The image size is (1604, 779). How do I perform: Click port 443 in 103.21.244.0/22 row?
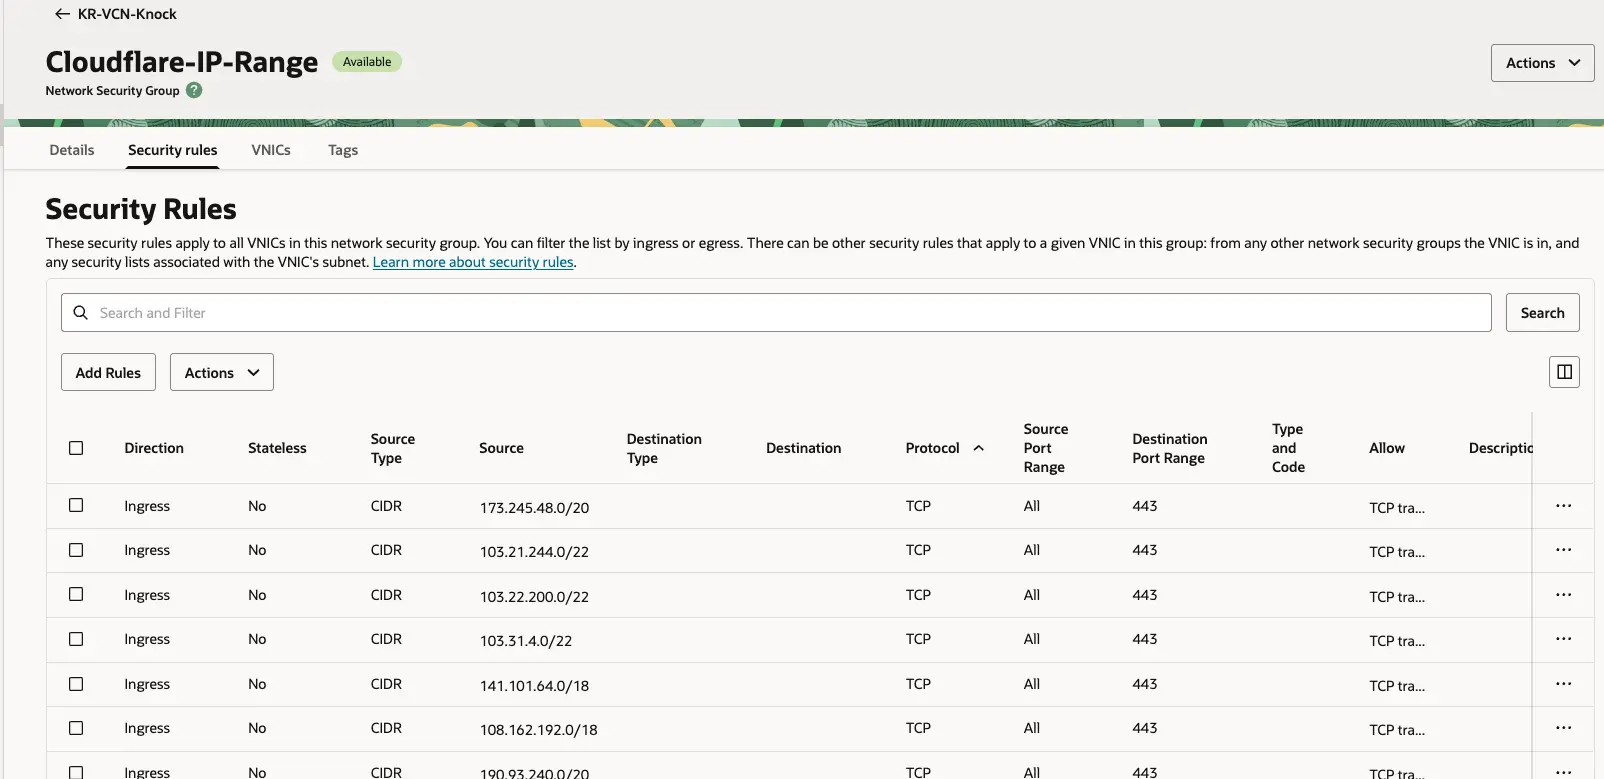click(1144, 550)
